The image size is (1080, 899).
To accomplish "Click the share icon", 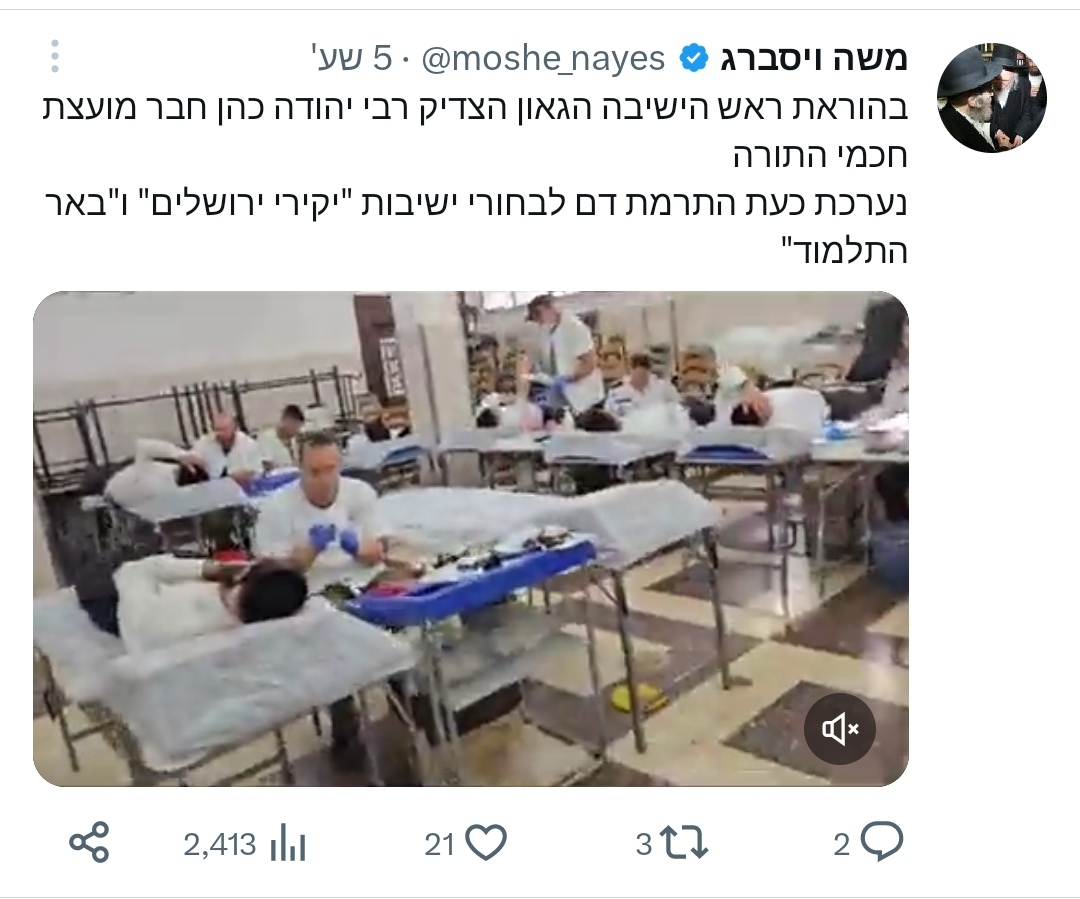I will (x=90, y=843).
